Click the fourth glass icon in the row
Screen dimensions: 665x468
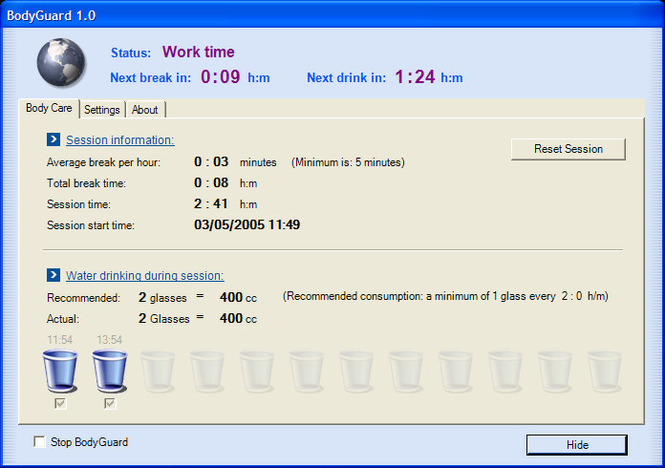coord(207,371)
